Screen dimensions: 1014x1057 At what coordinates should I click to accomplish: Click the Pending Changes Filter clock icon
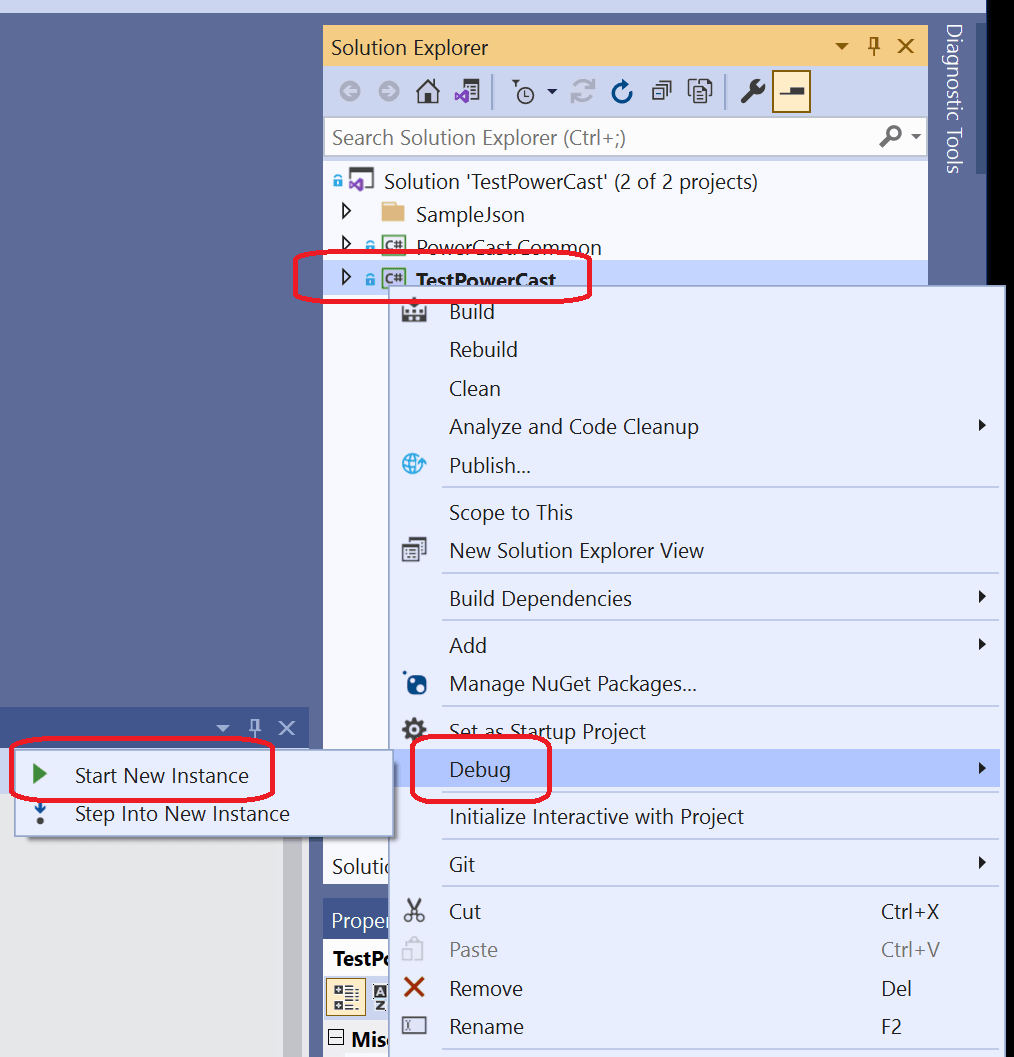[524, 93]
